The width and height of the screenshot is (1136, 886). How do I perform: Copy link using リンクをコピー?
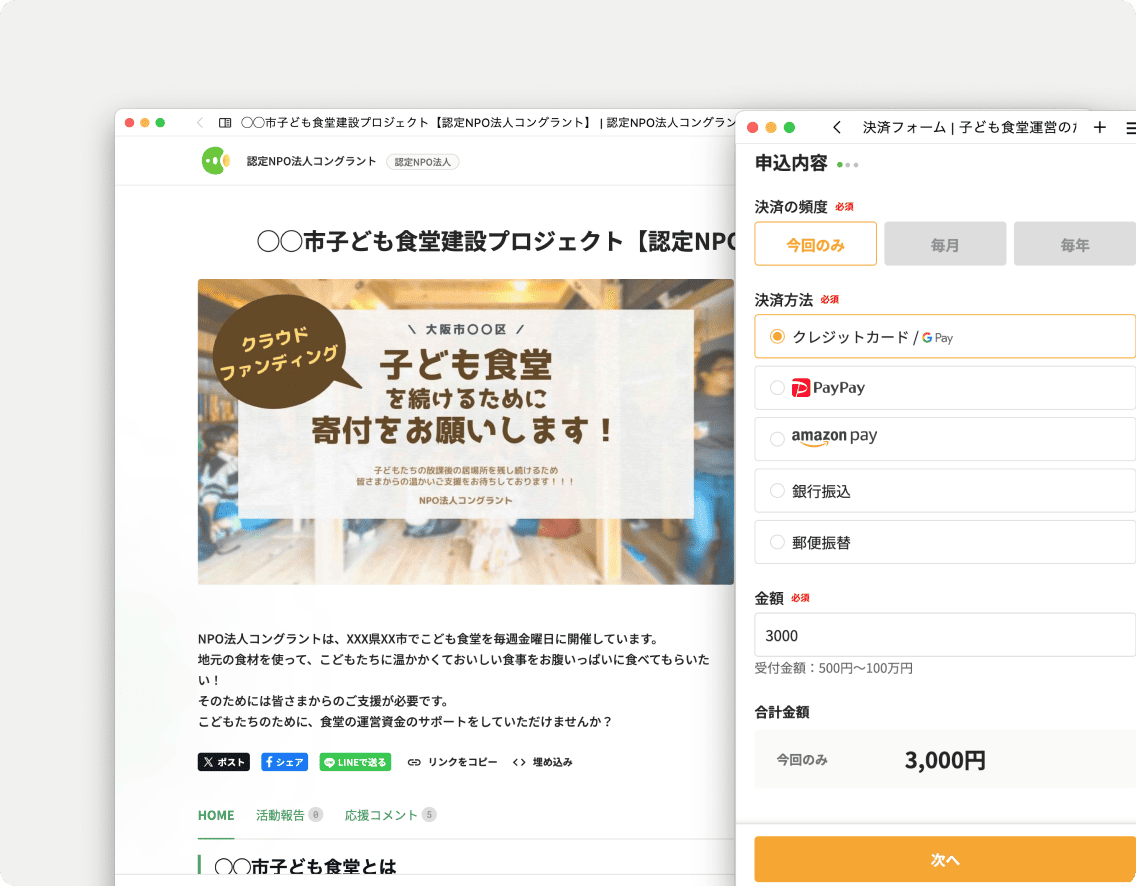(x=452, y=762)
